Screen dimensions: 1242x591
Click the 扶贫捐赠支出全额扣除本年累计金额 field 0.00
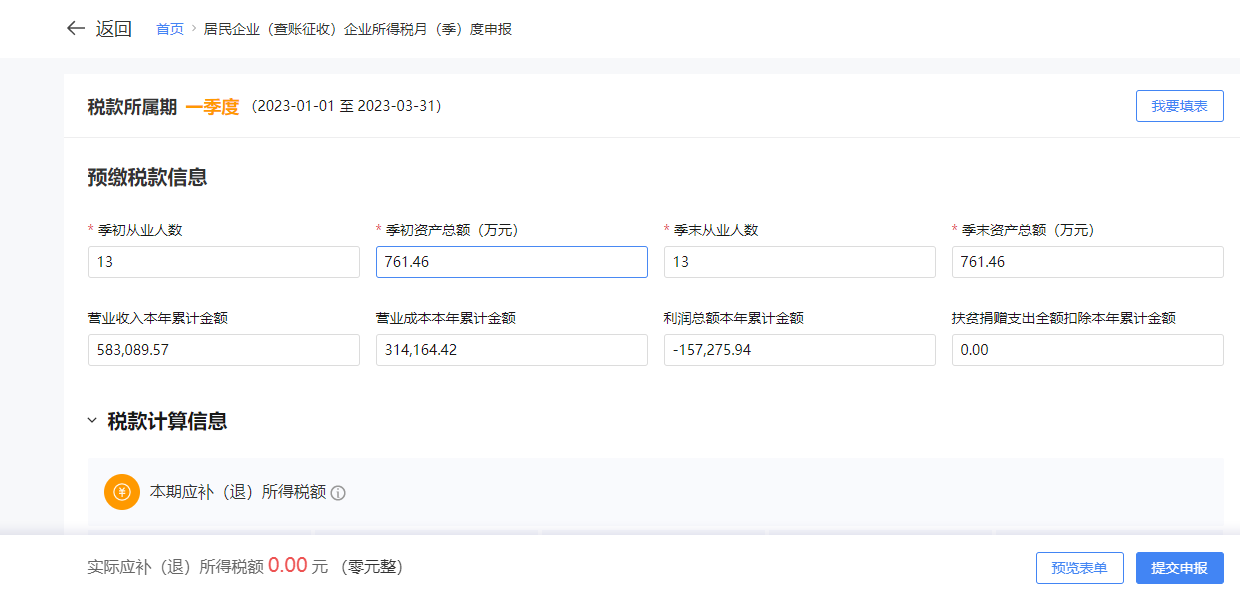[1088, 350]
